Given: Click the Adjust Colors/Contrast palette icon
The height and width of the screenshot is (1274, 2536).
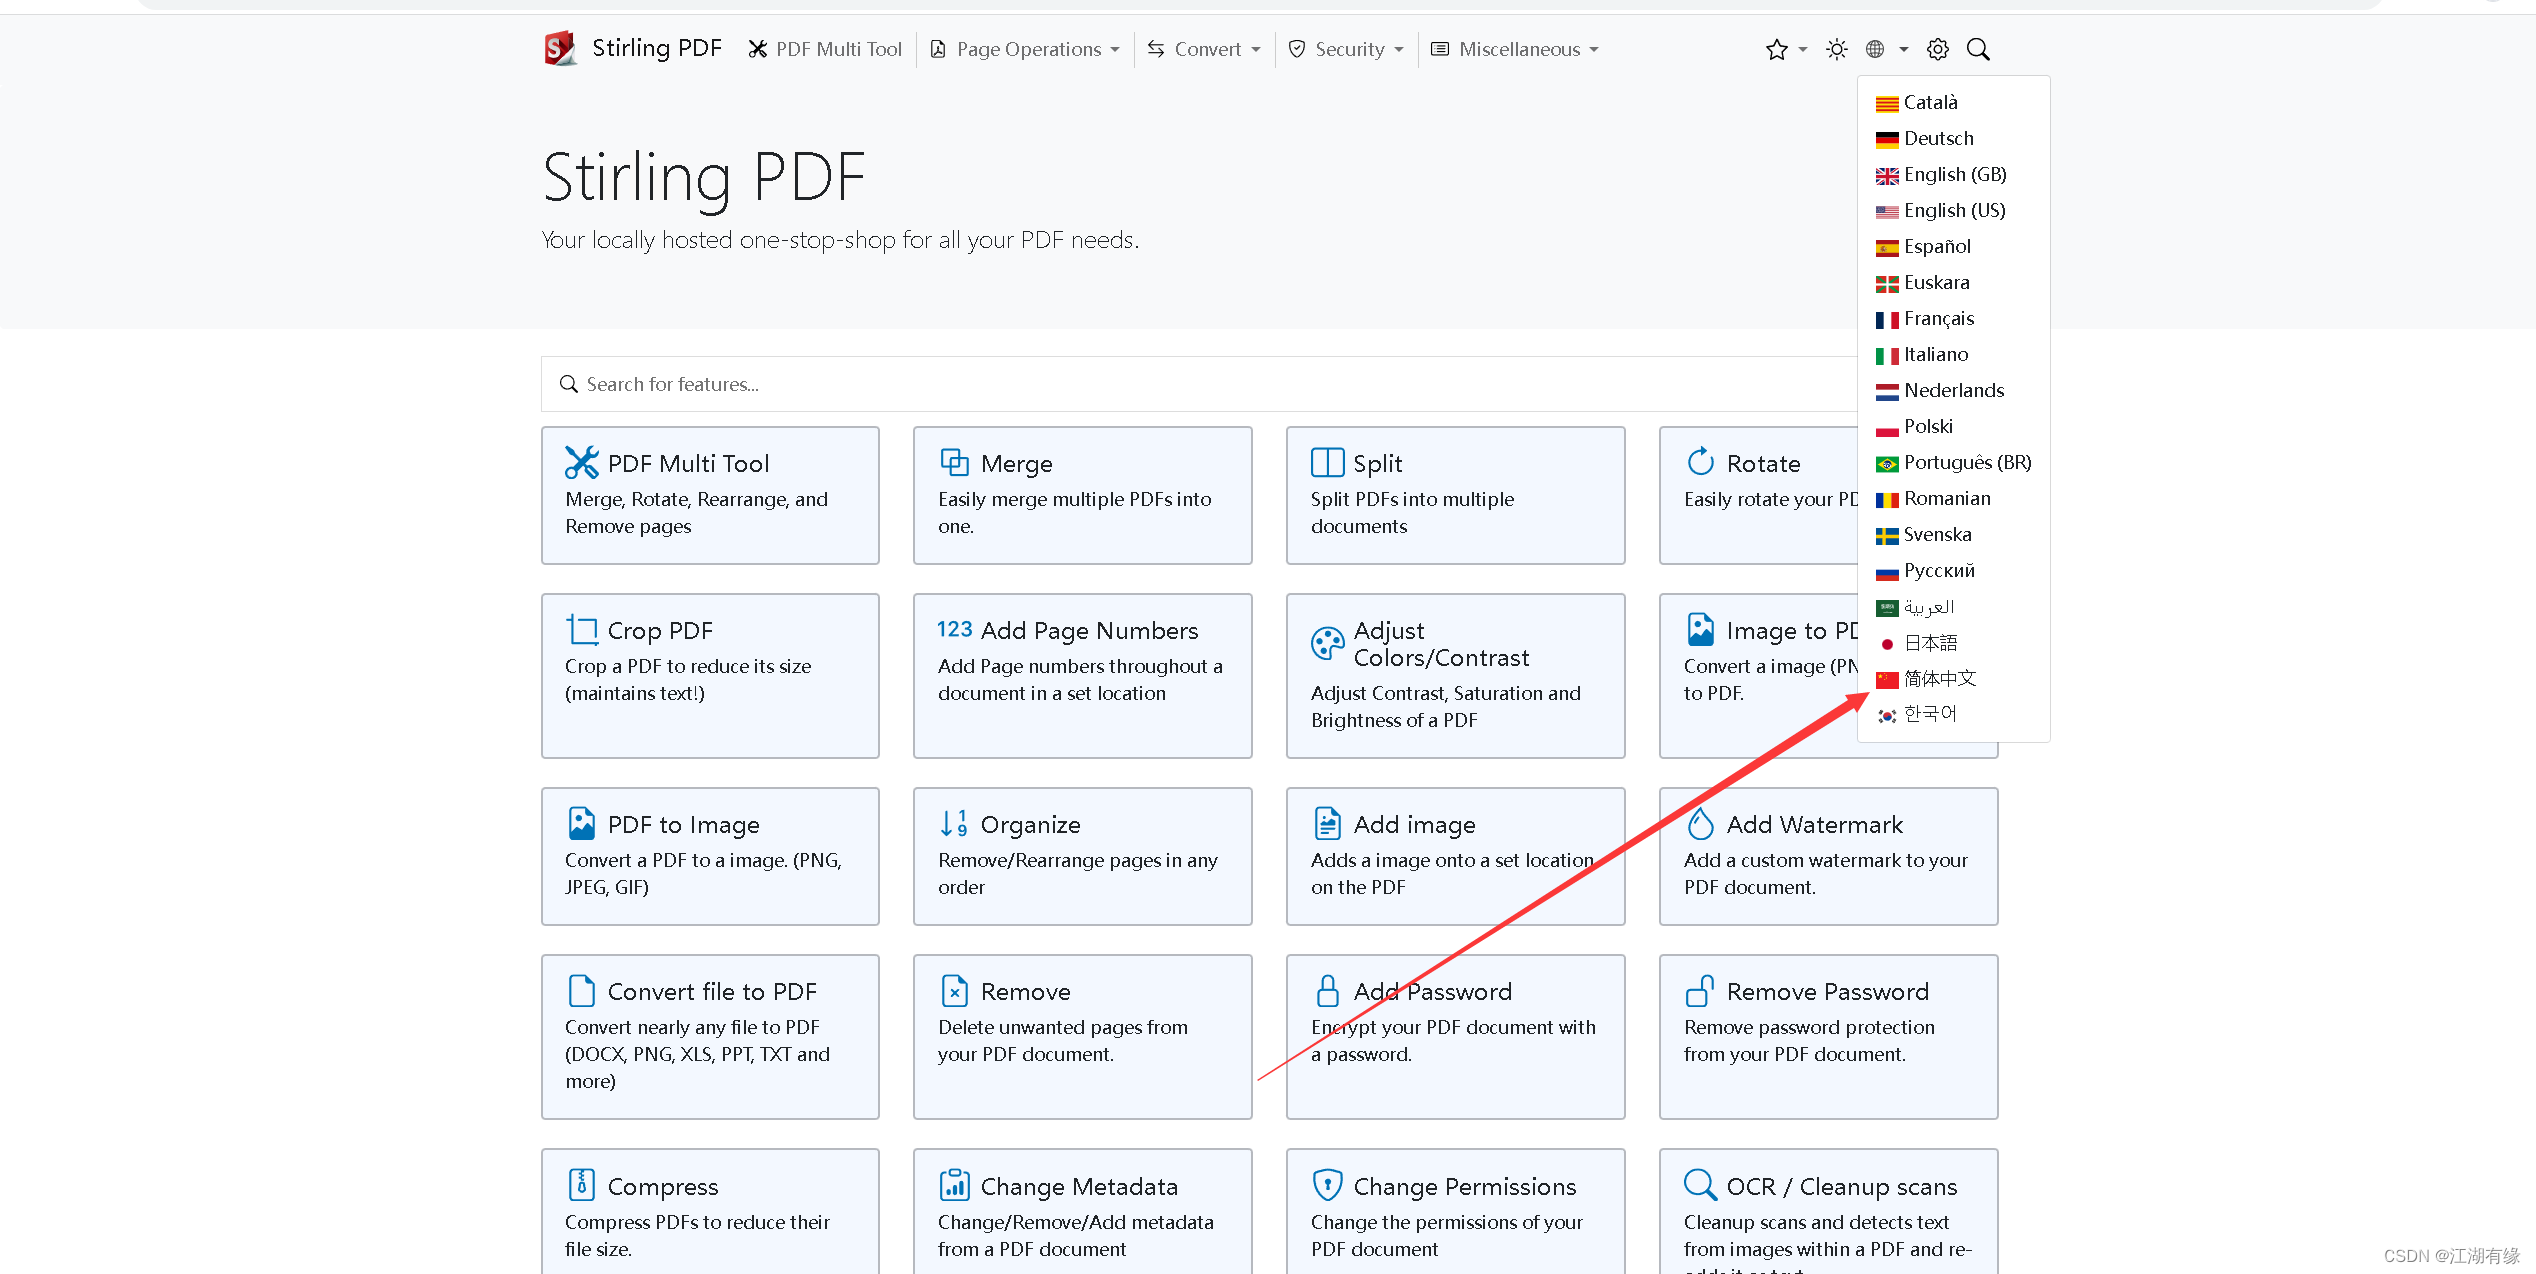Looking at the screenshot, I should [1328, 644].
